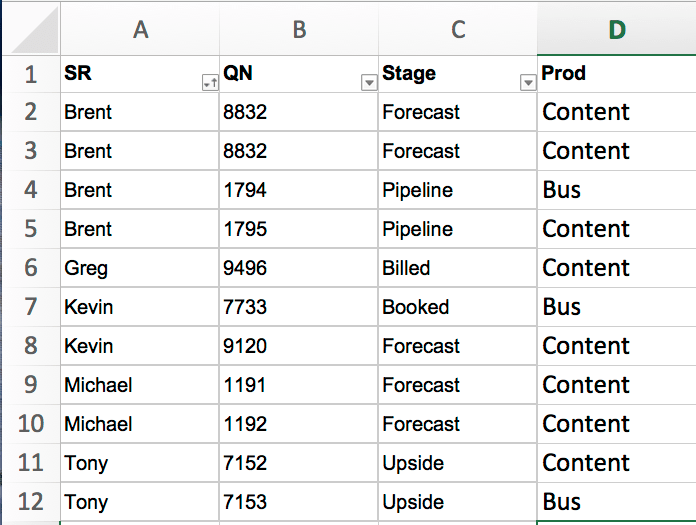Select Bus cell in row 12
The image size is (696, 525).
tap(617, 502)
